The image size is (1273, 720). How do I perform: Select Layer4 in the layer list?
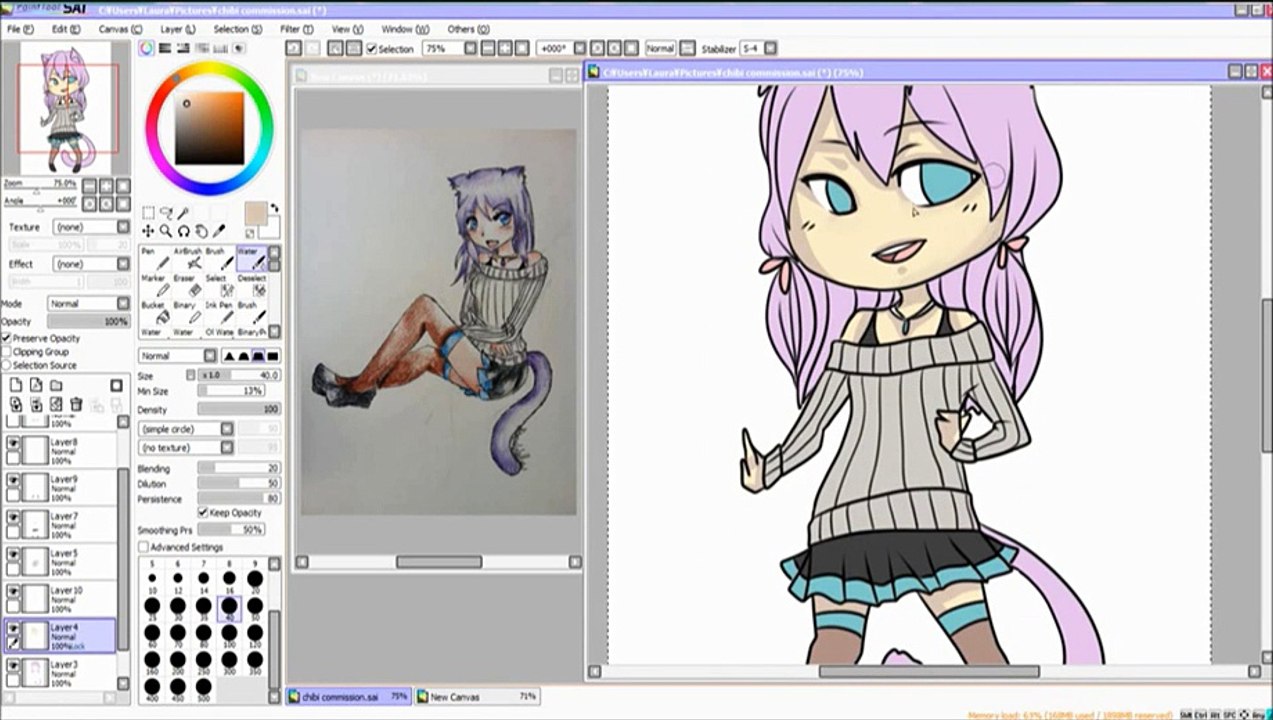tap(60, 635)
